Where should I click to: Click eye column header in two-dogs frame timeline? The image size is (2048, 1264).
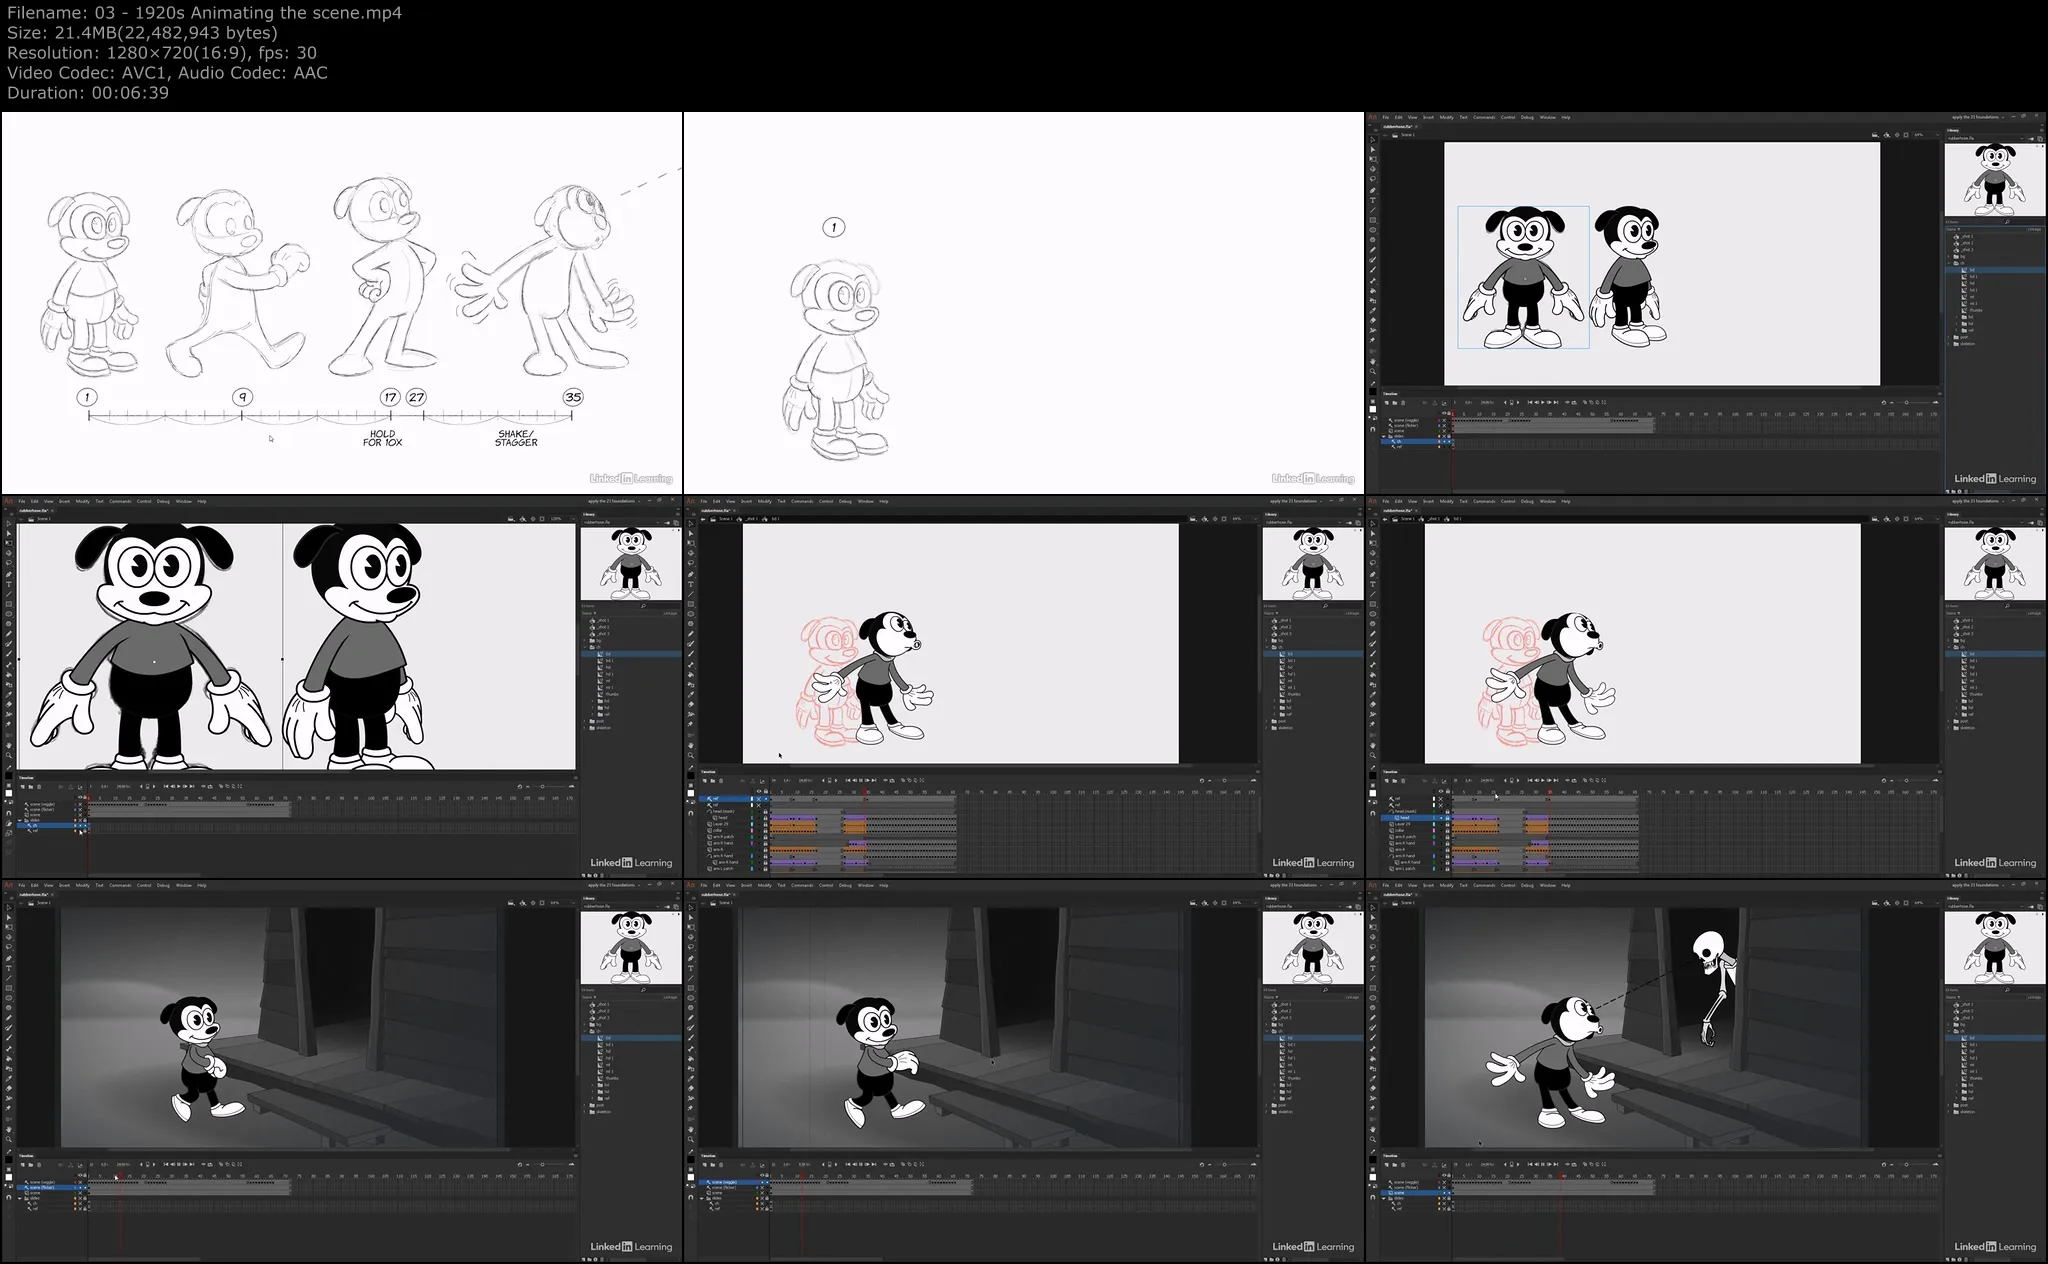(x=1444, y=413)
